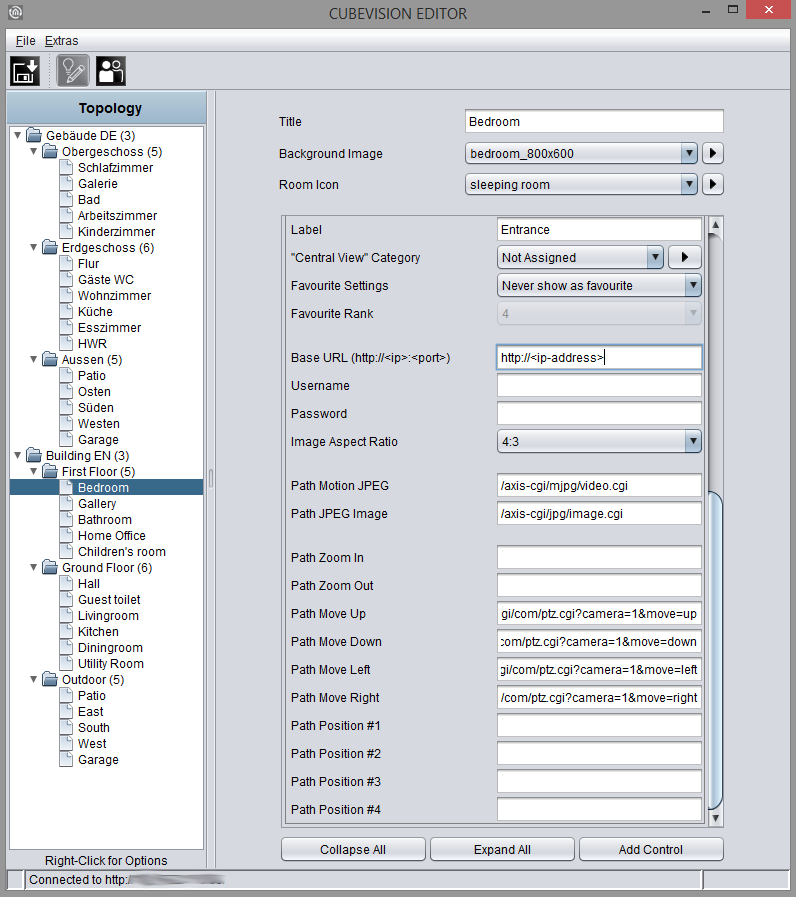This screenshot has height=897, width=796.
Task: Collapse the Building EN tree node
Action: (18, 455)
